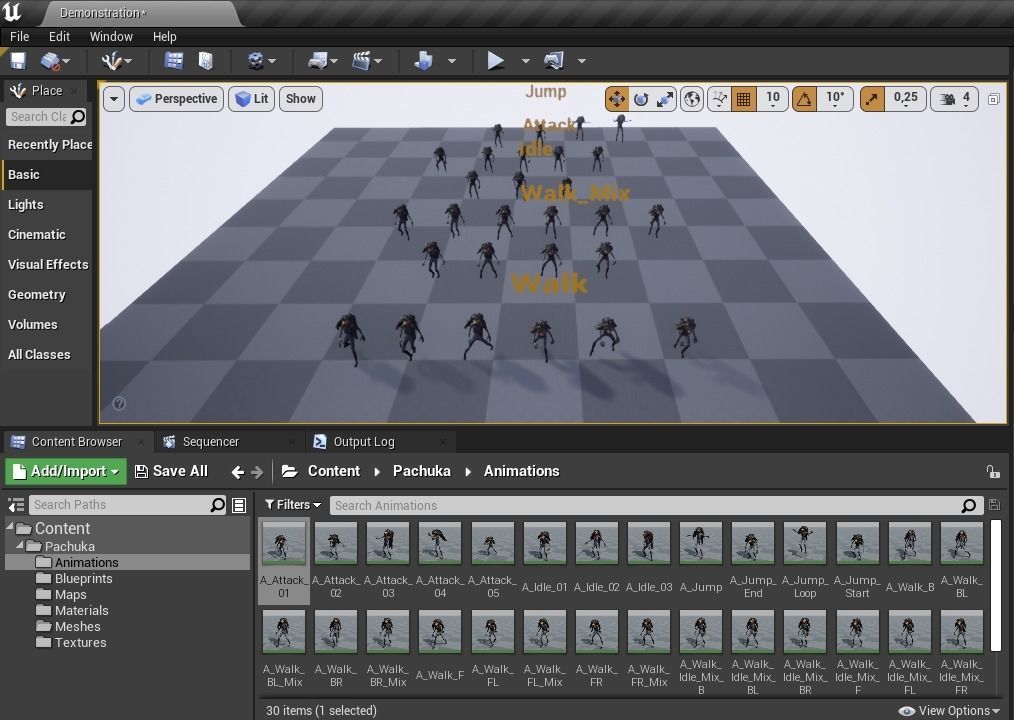
Task: Open the File menu
Action: tap(19, 37)
